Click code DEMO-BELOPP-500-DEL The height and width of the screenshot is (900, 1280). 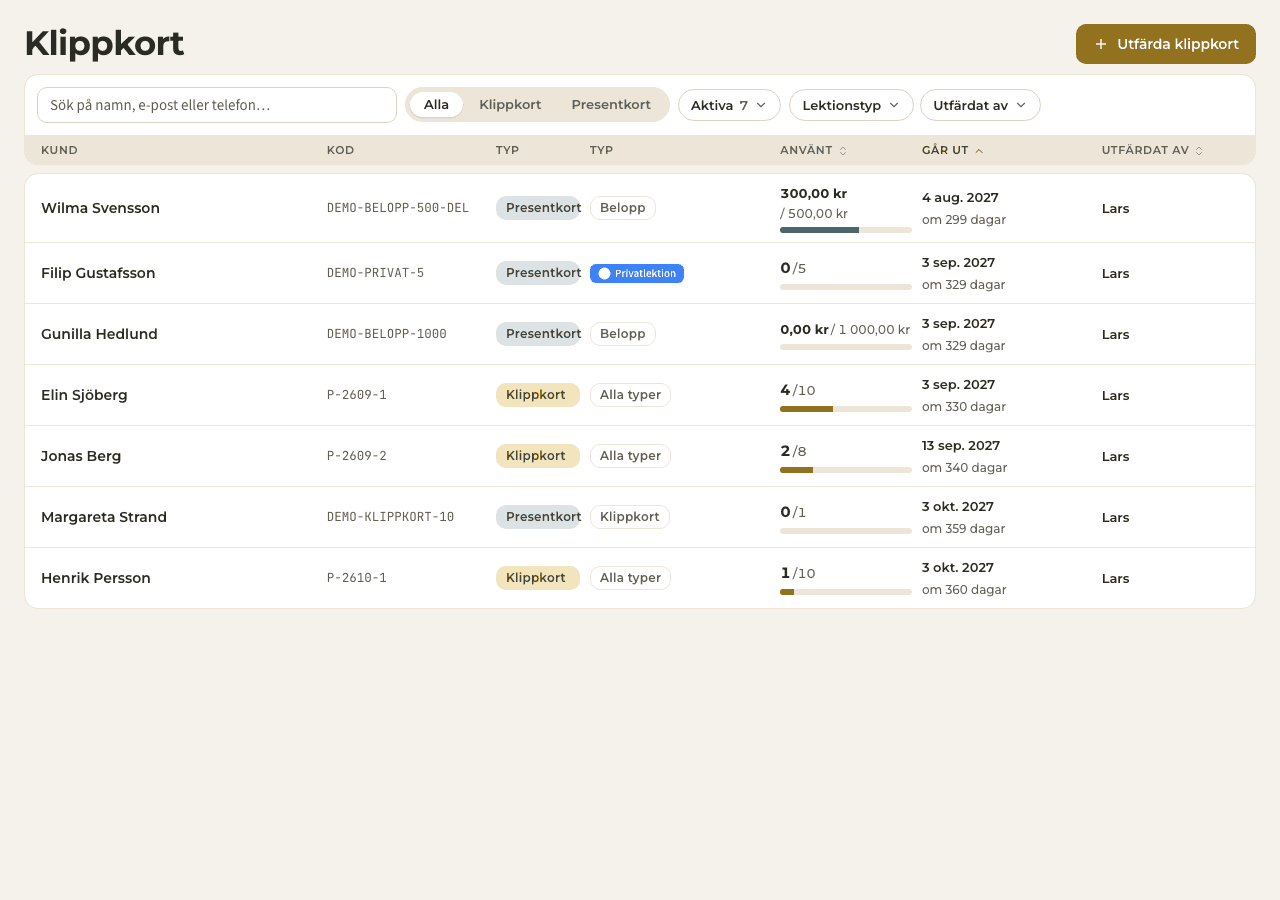click(398, 208)
